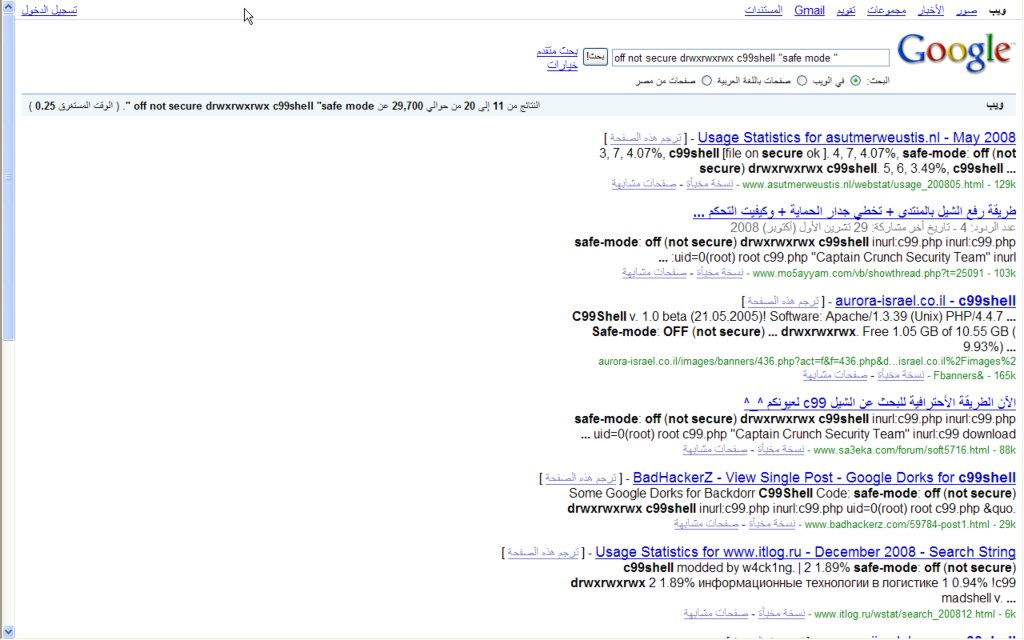Image resolution: width=1024 pixels, height=640 pixels.
Task: Open 'Usage Statistics for www.itlog.ru - December 2008' result
Action: click(x=805, y=552)
